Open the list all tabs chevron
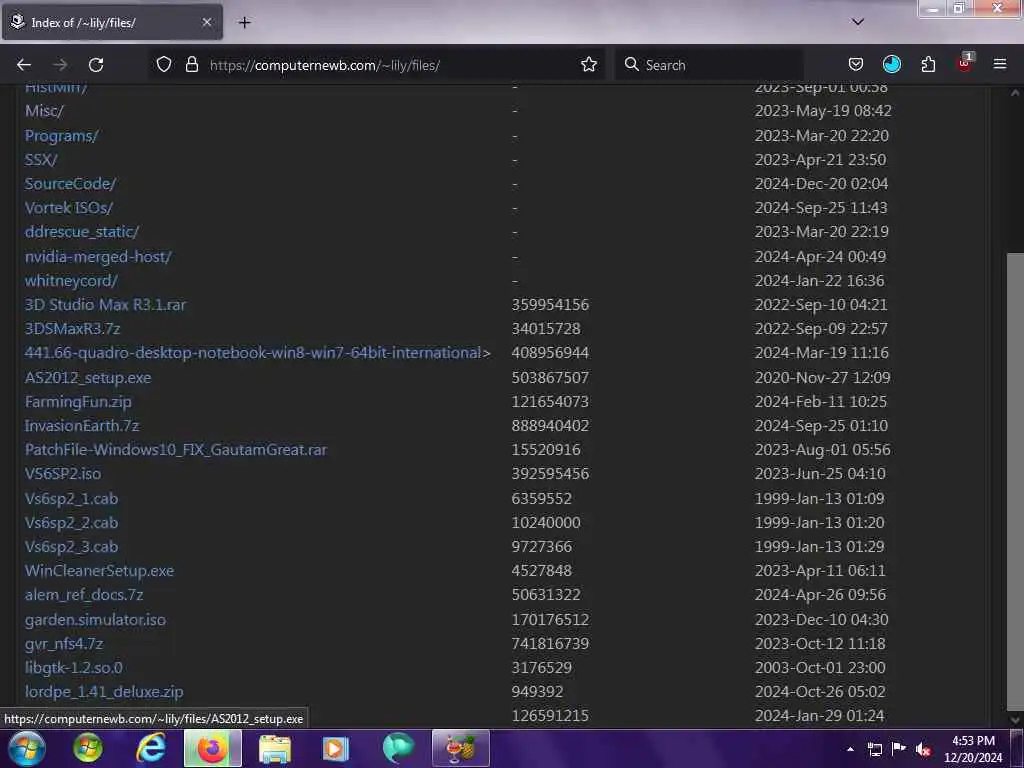 (857, 22)
